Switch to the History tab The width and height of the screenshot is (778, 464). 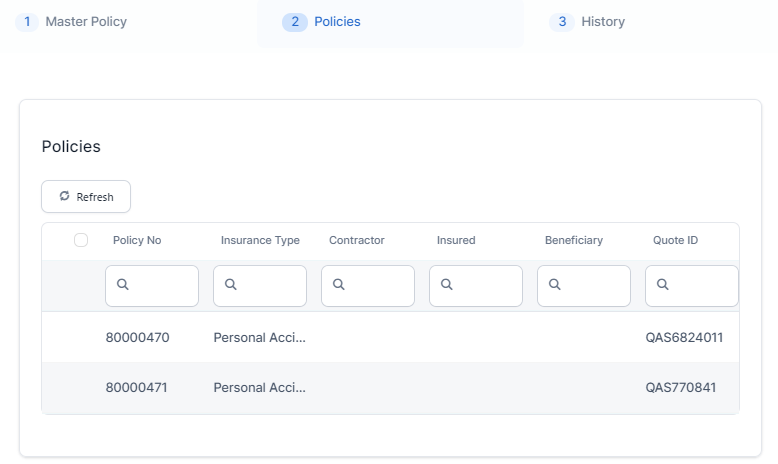coord(602,22)
